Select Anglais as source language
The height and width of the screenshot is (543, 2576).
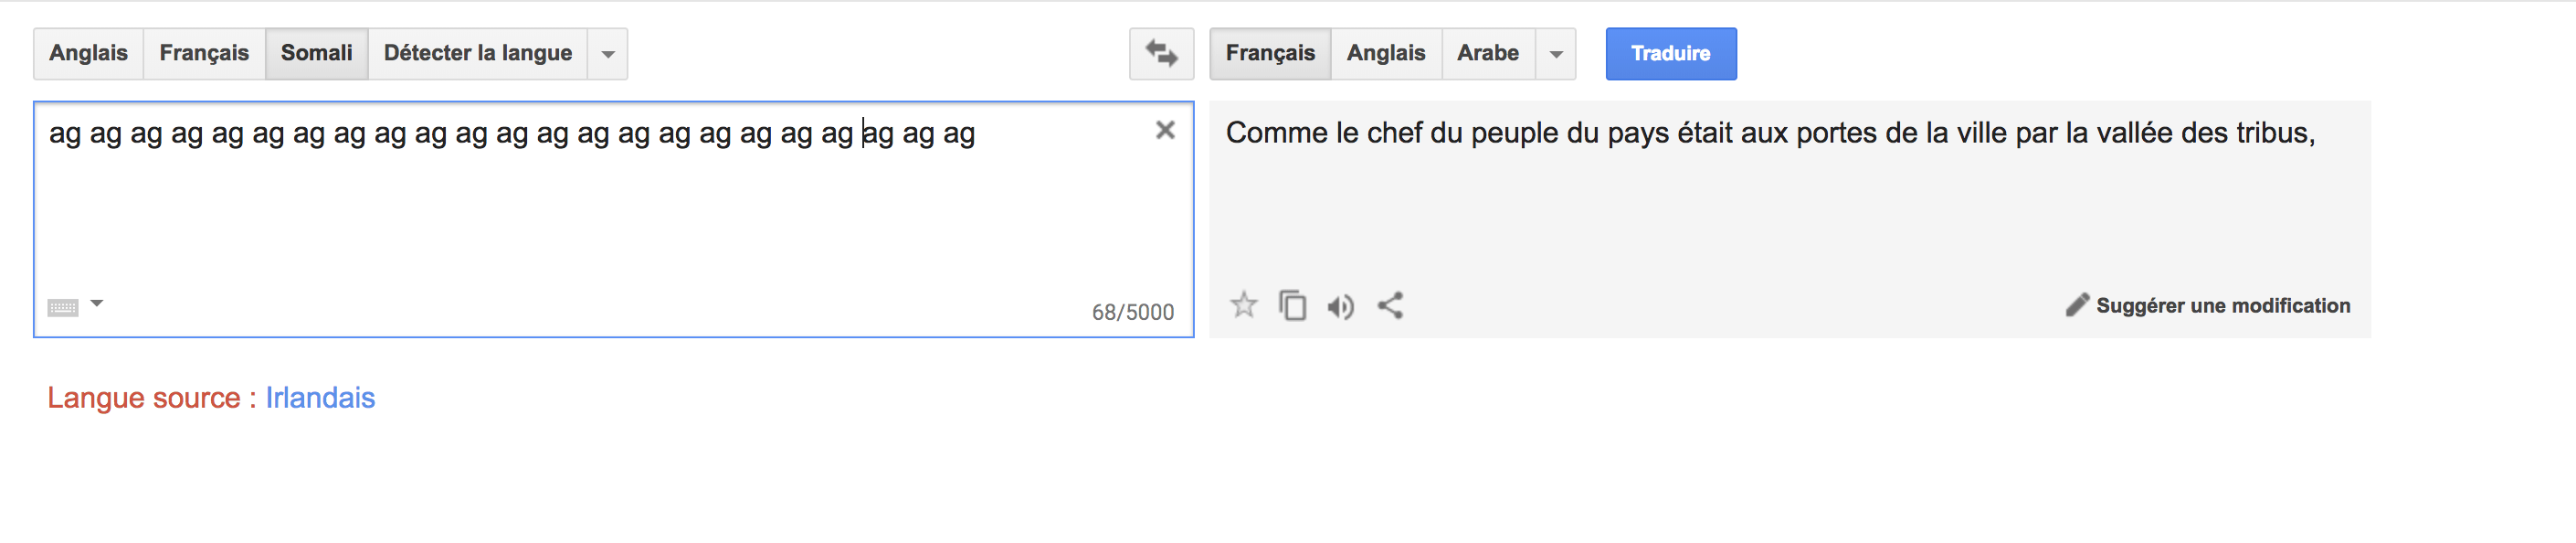[x=89, y=54]
